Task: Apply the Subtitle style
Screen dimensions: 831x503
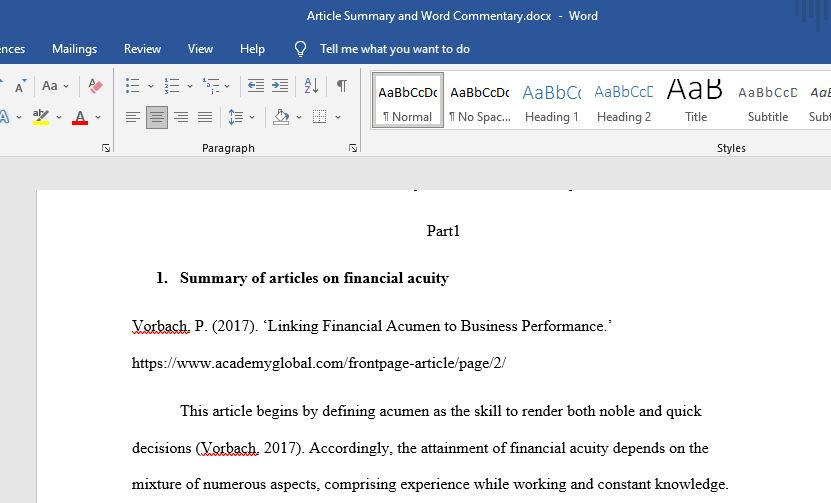Action: [767, 100]
